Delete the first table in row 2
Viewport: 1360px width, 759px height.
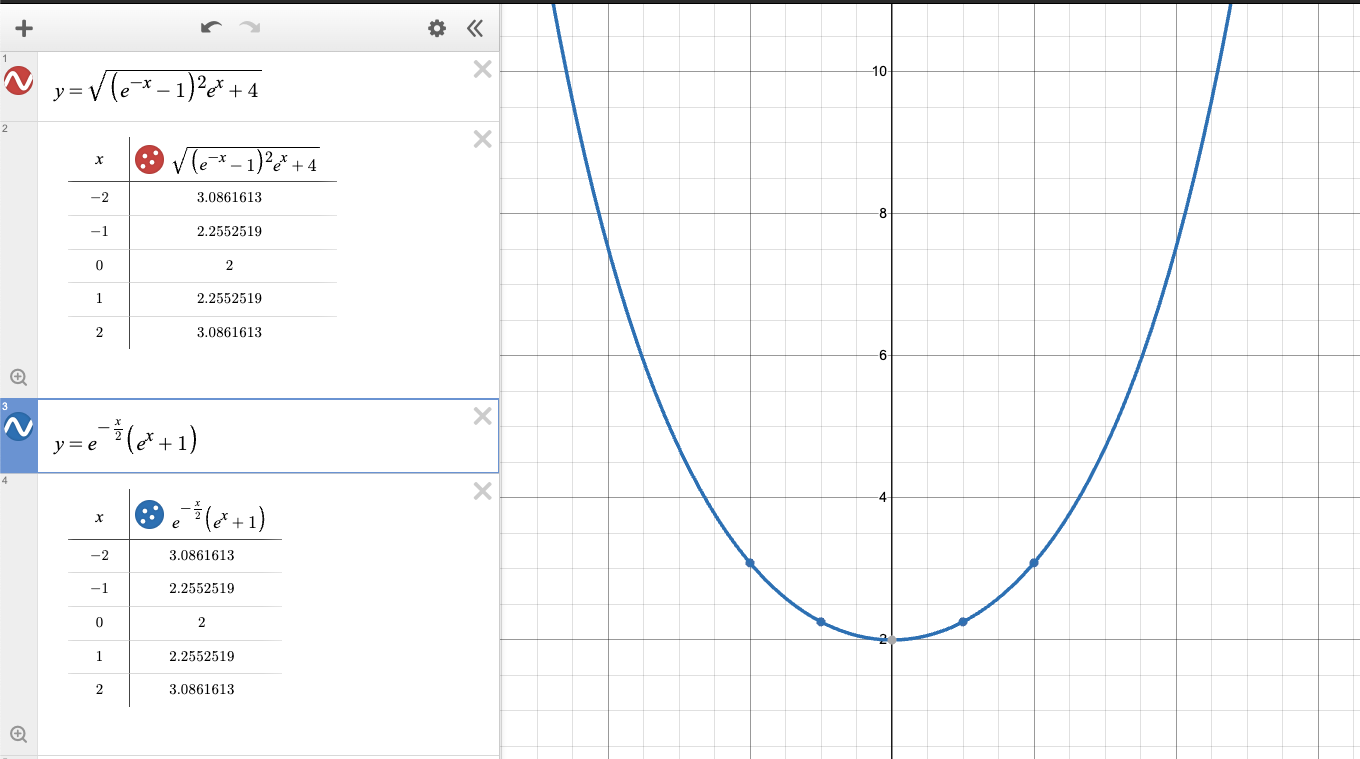coord(482,139)
